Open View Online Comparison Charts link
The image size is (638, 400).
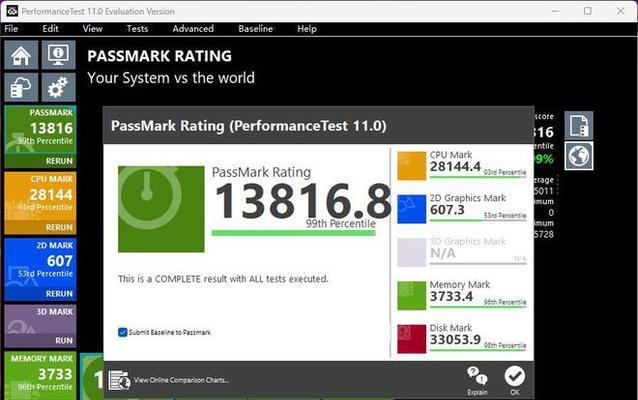click(181, 380)
